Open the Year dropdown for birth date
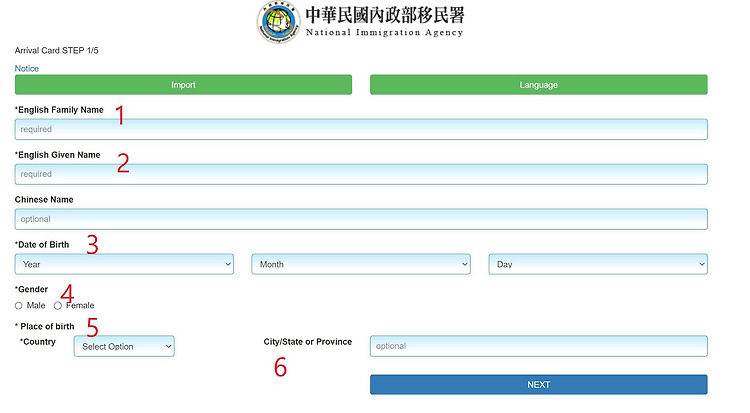The width and height of the screenshot is (750, 413). [124, 264]
